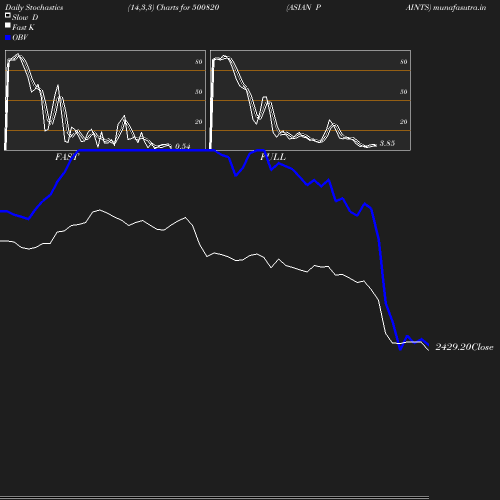
Task: Click the Slow D legend swatch
Action: [8, 15]
